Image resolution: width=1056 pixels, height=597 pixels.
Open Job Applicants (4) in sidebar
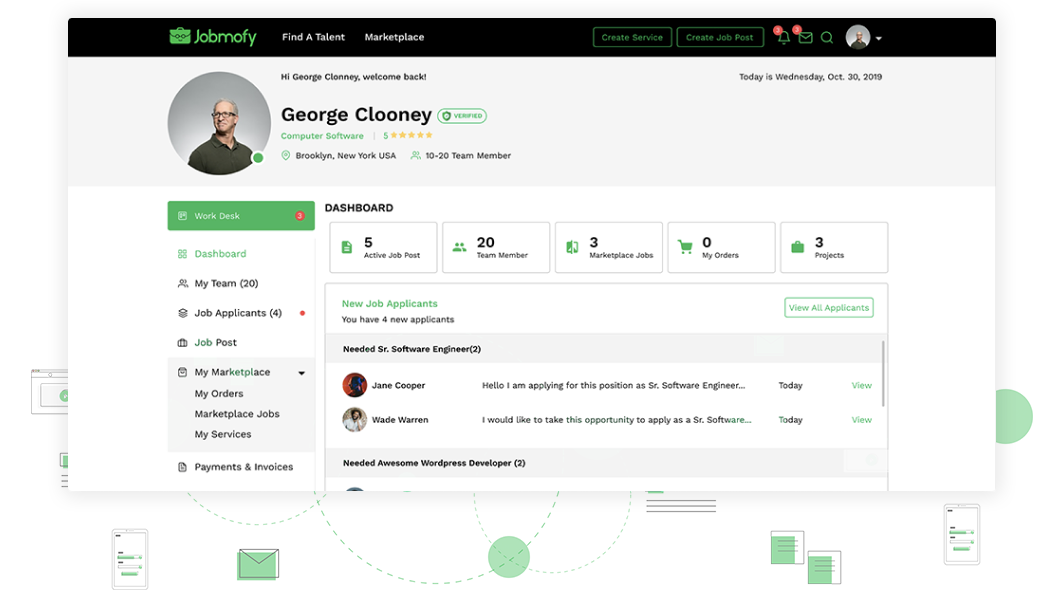[x=238, y=313]
